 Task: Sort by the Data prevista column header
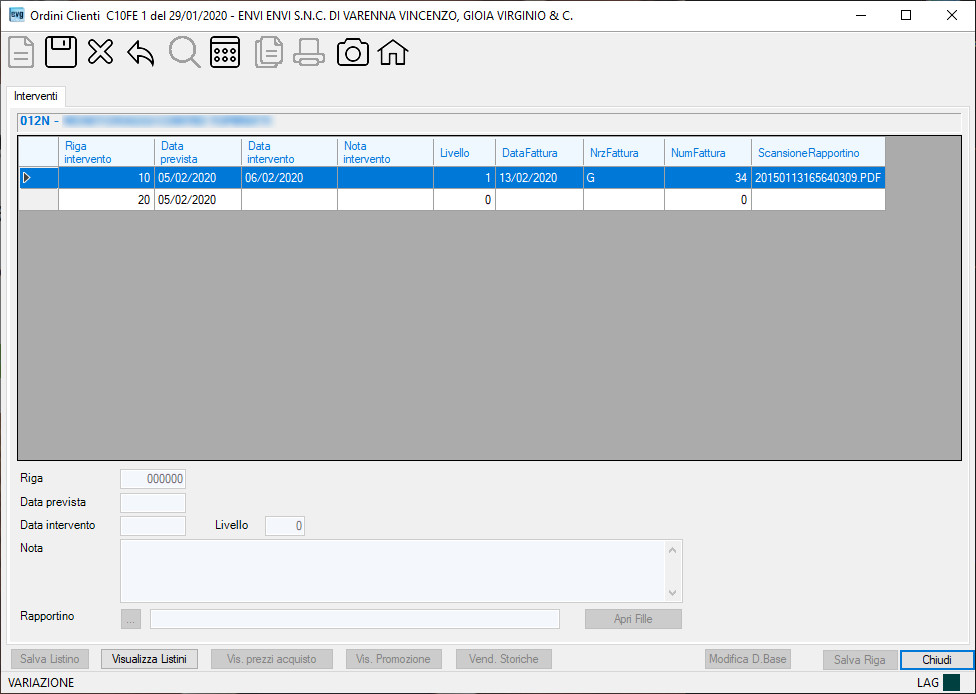(198, 152)
